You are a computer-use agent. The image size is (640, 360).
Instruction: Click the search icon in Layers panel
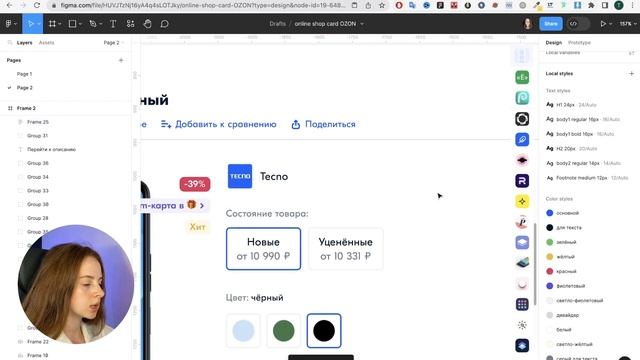tap(10, 42)
